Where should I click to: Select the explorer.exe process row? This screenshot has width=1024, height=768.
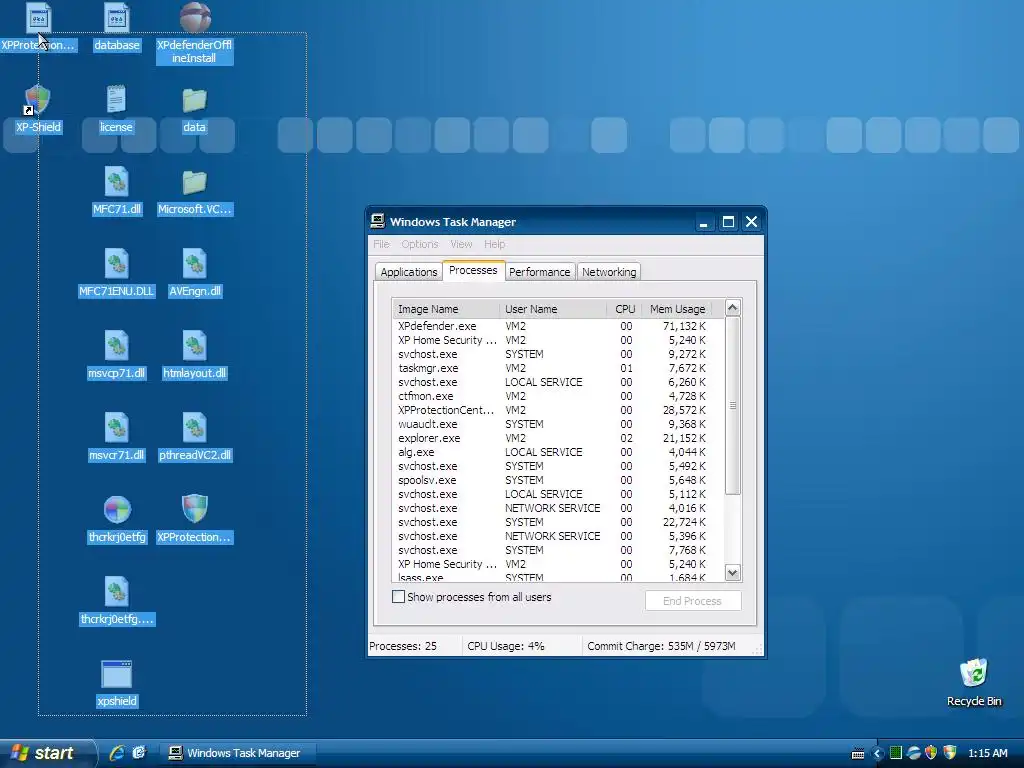click(x=558, y=438)
